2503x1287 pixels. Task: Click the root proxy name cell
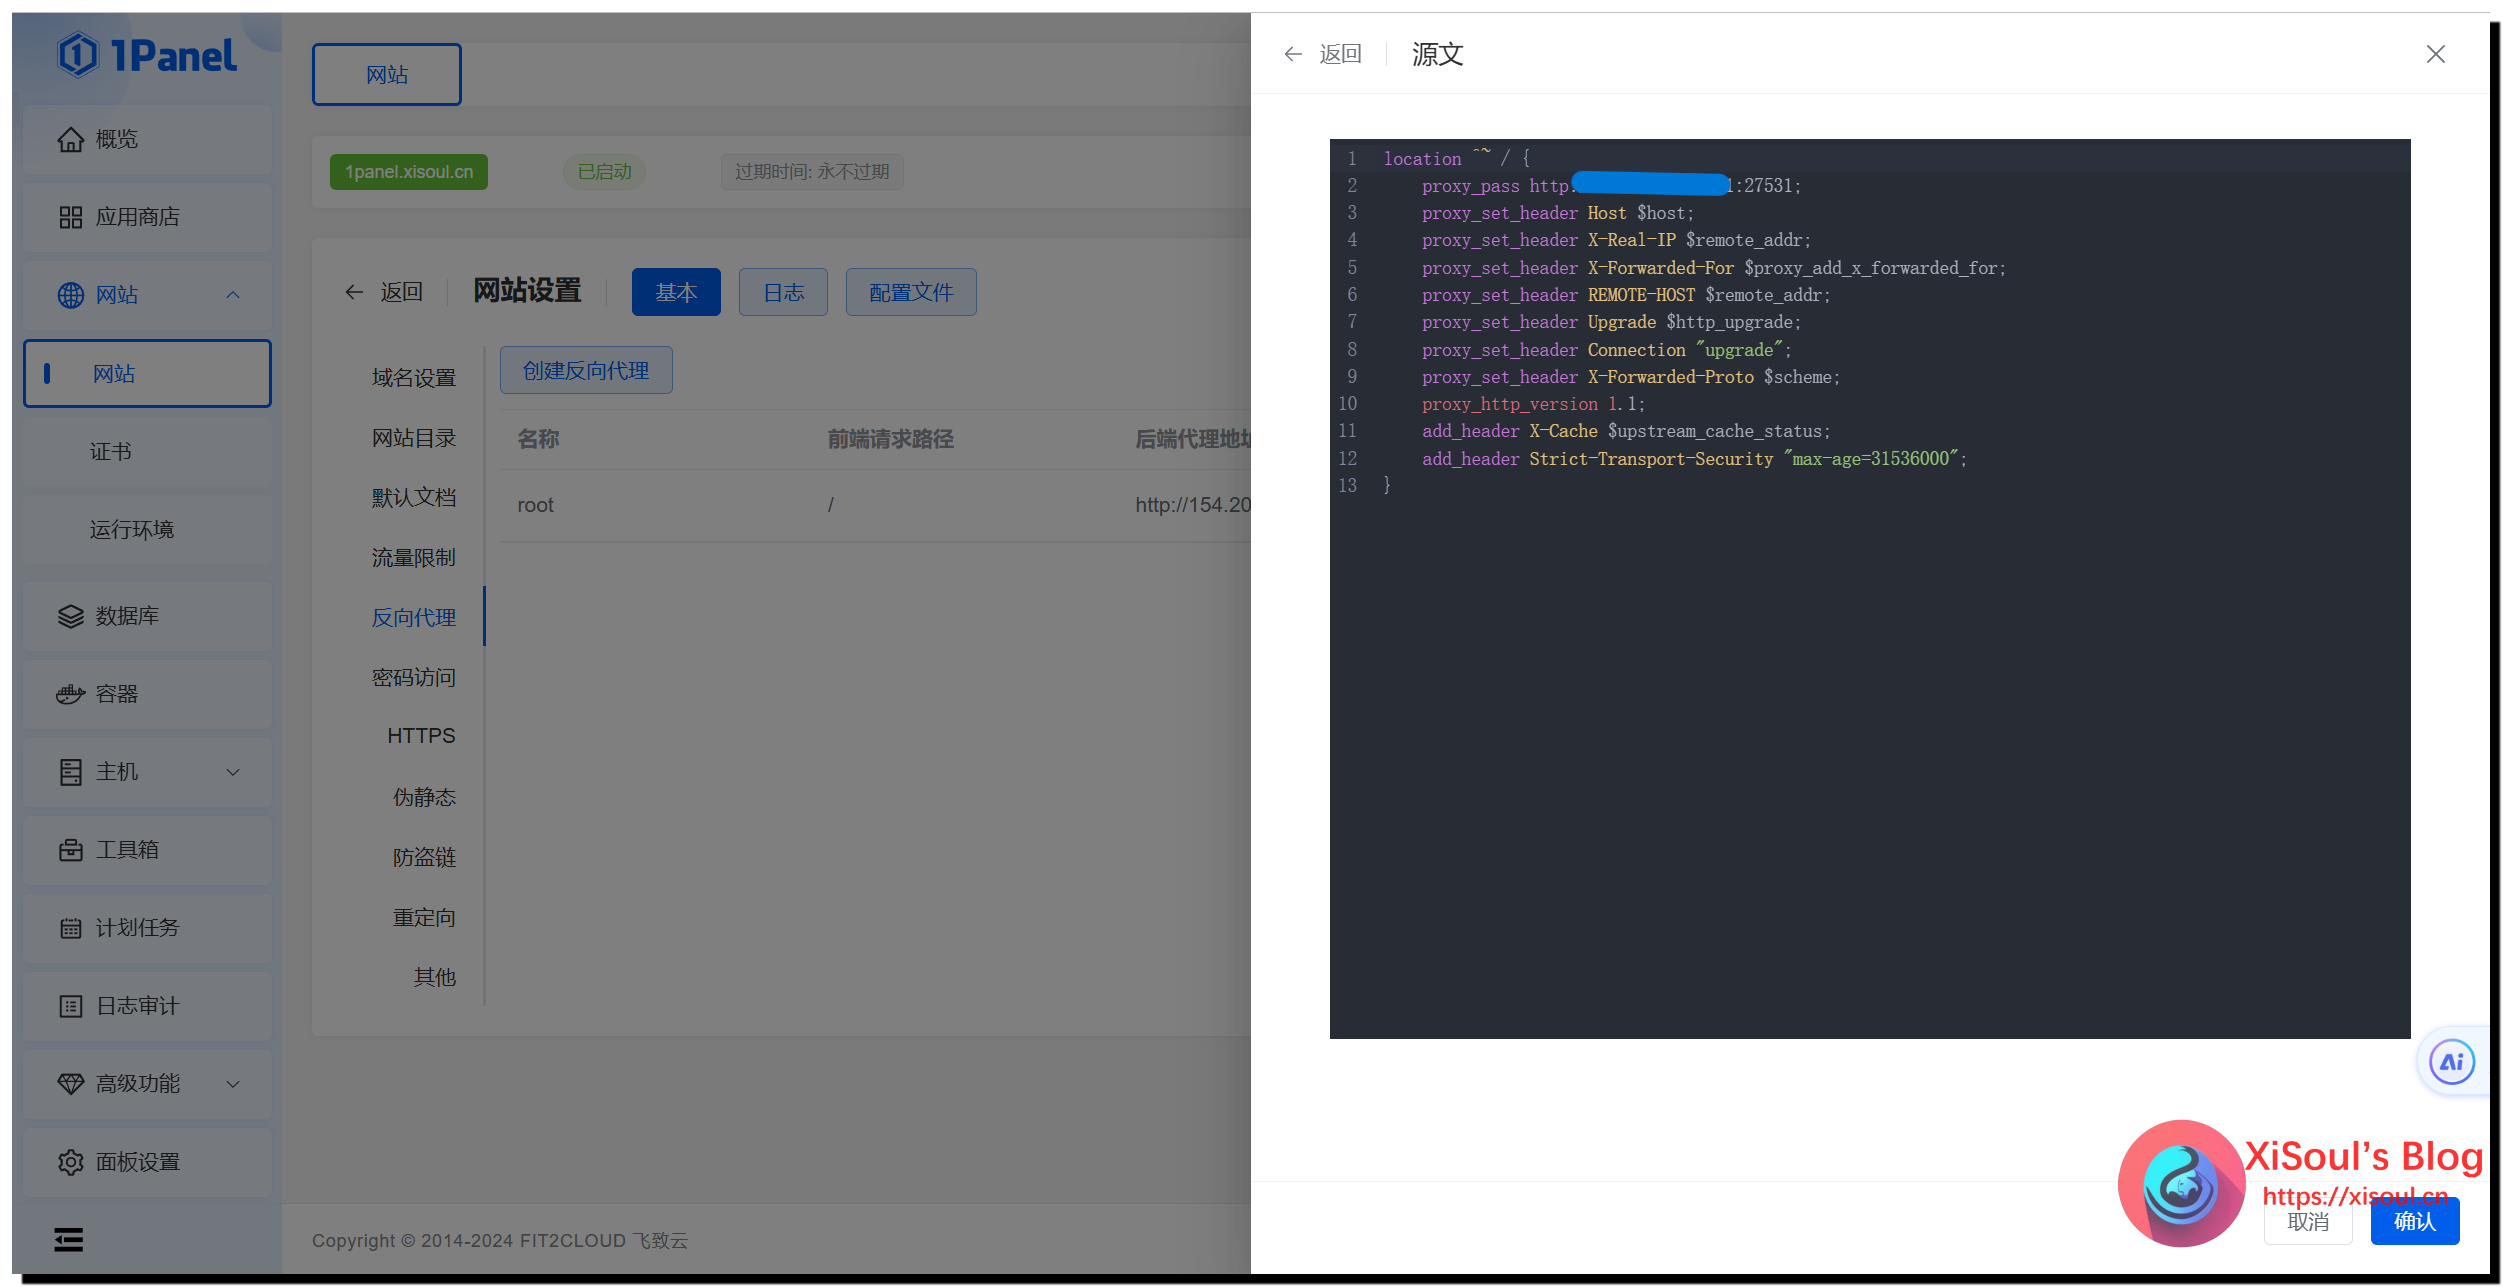click(535, 506)
